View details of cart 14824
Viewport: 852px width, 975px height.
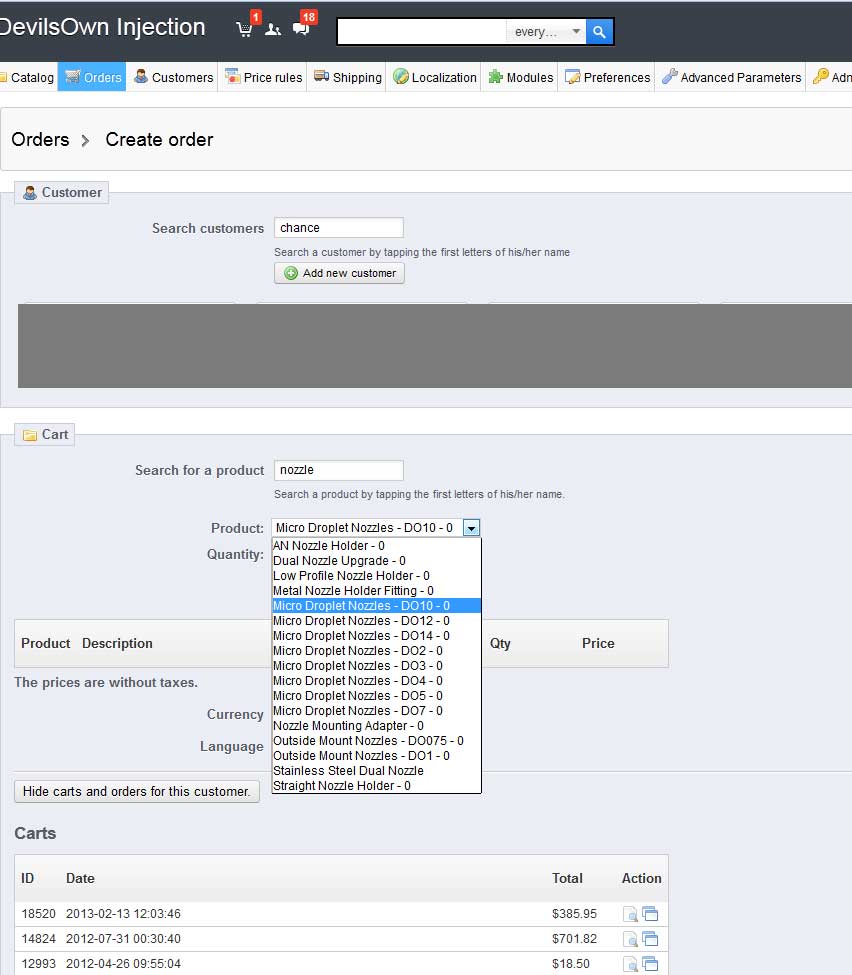click(x=630, y=939)
